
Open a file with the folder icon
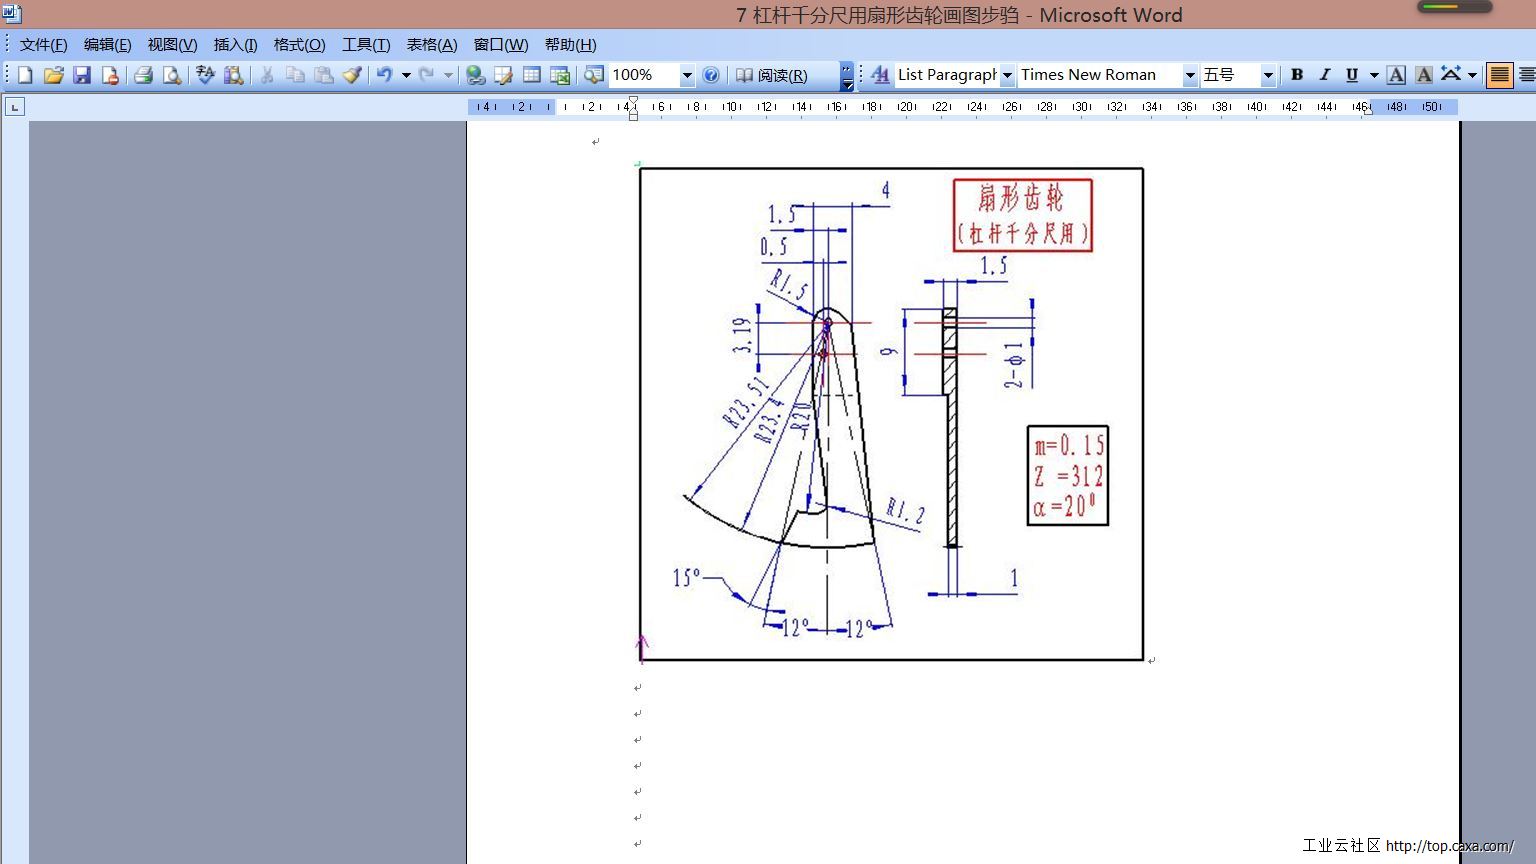pos(53,75)
